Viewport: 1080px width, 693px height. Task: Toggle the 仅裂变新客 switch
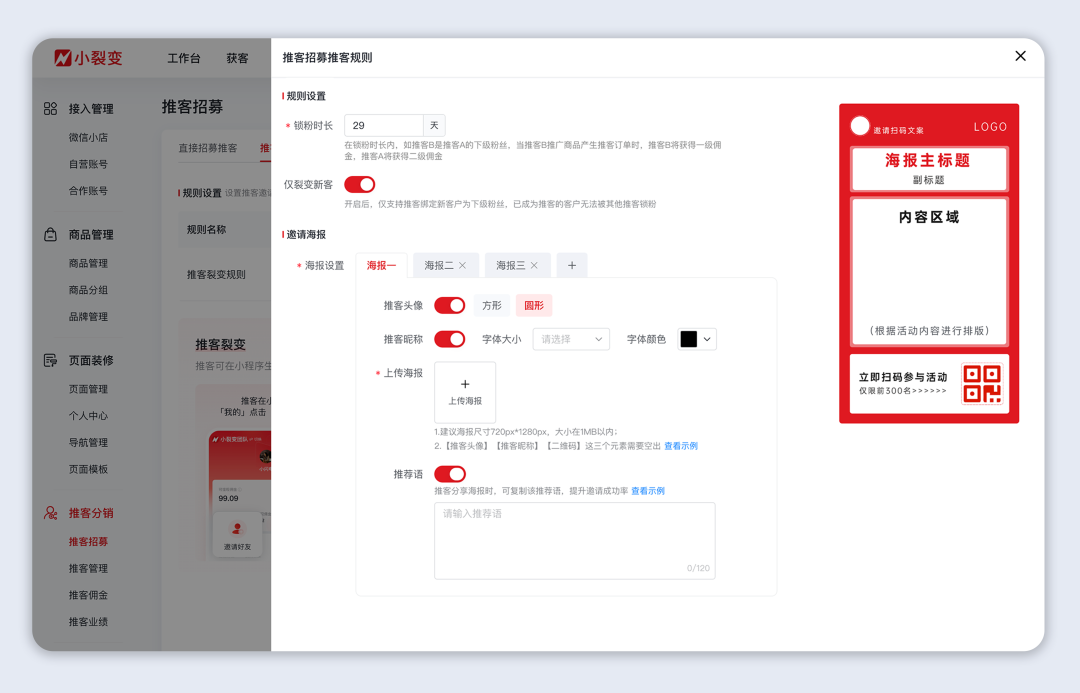[359, 185]
